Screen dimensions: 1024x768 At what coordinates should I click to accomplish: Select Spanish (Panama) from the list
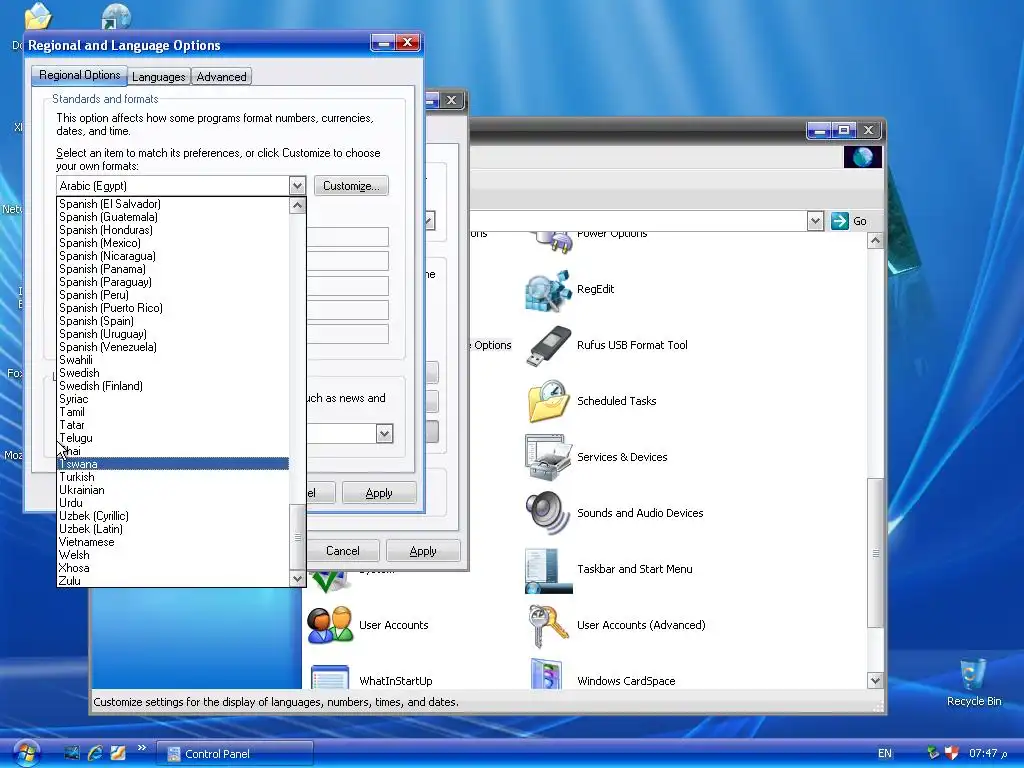tap(173, 269)
